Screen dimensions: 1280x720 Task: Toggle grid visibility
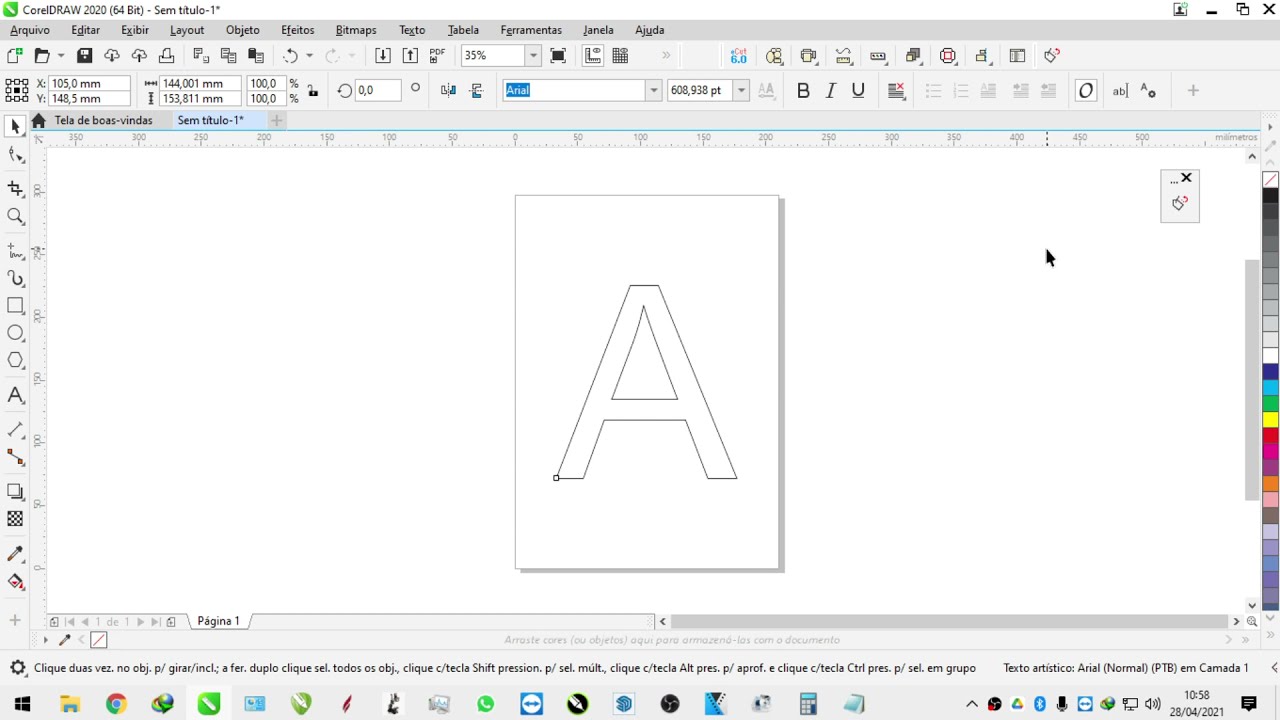[x=620, y=56]
